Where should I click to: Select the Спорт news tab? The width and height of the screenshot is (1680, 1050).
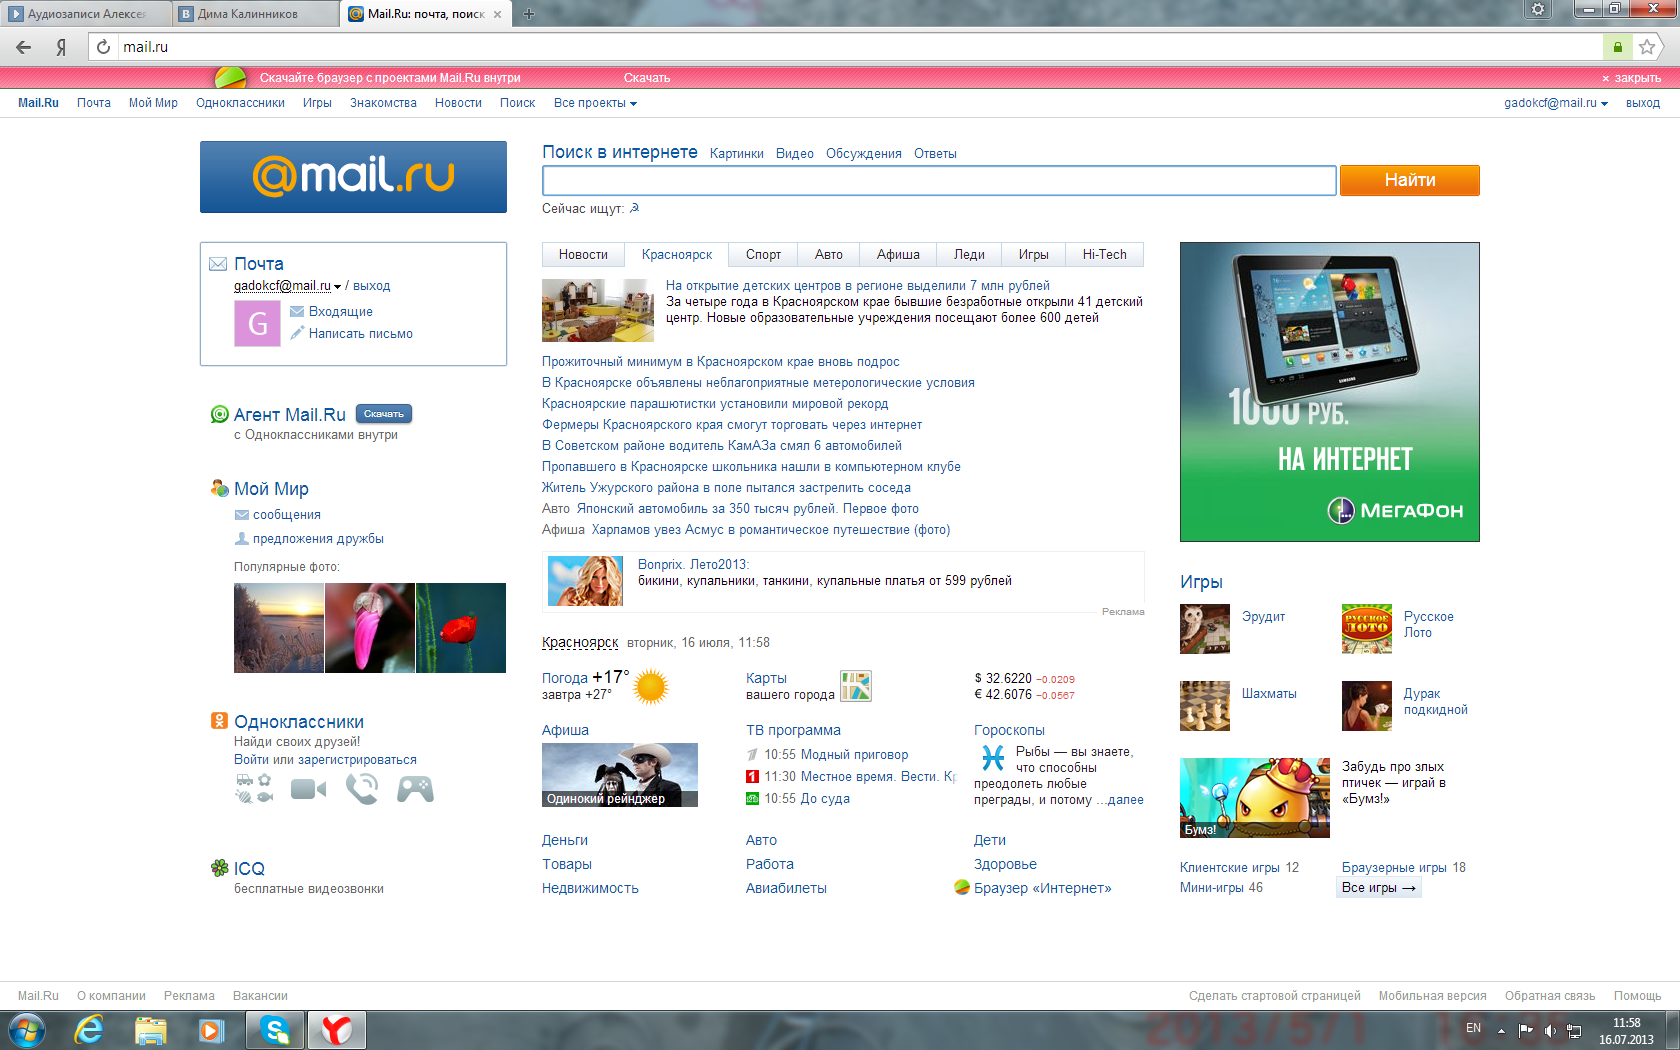(x=763, y=255)
